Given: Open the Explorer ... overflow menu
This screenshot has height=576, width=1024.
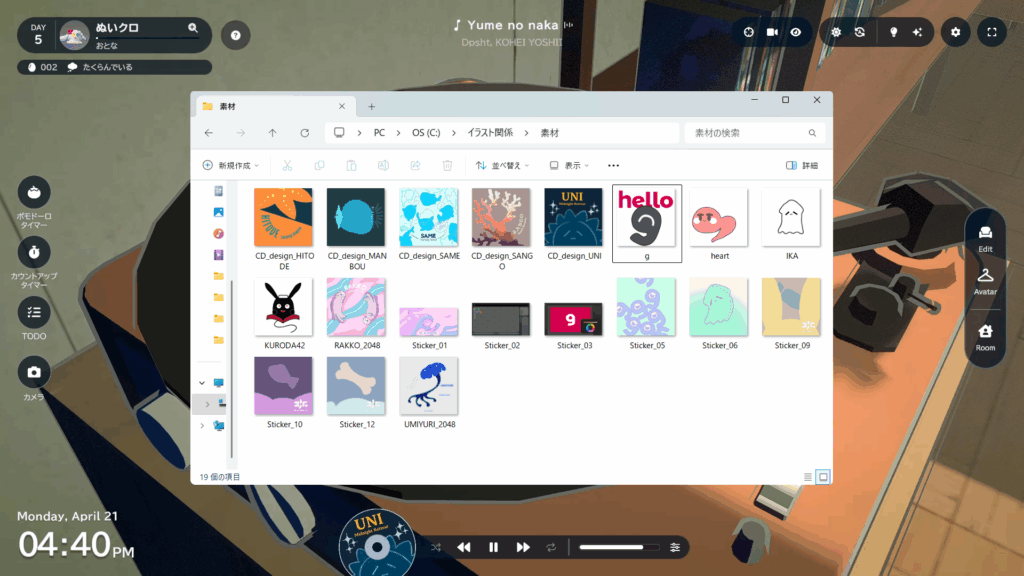Looking at the screenshot, I should (613, 165).
